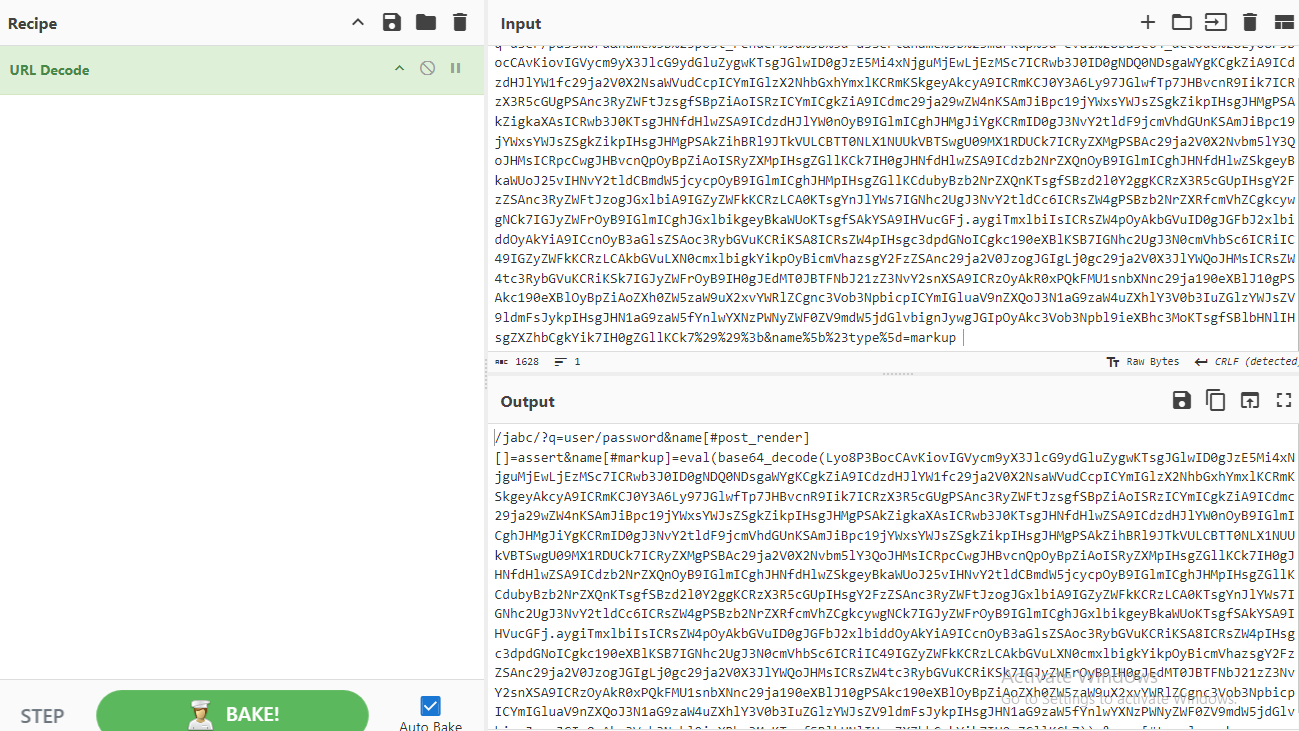
Task: Open a folder as input
Action: pyautogui.click(x=1182, y=23)
